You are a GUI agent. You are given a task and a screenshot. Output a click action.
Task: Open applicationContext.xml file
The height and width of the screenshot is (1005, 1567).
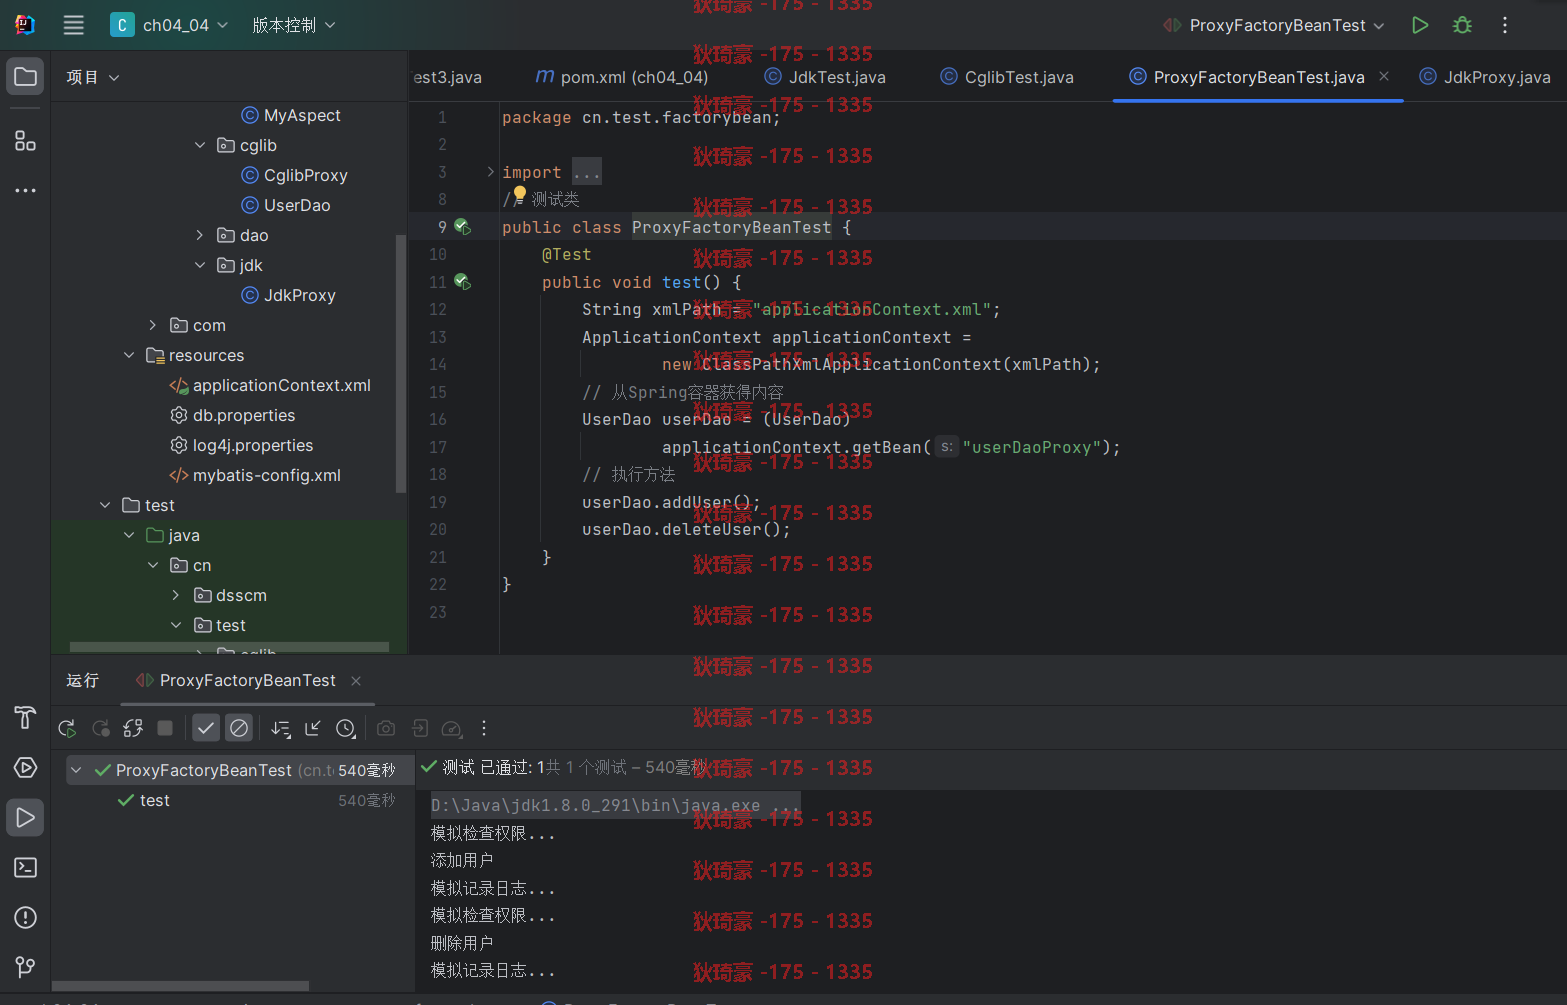270,385
